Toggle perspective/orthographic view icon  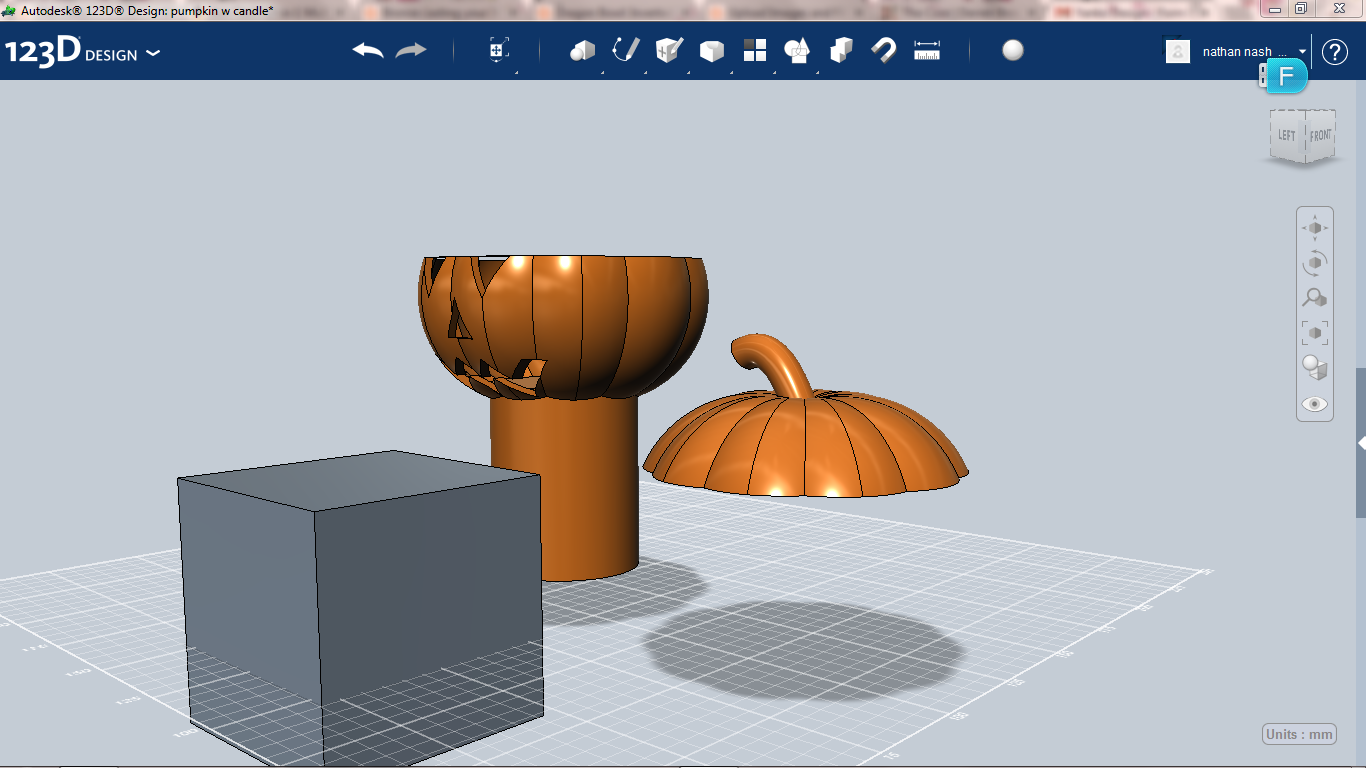point(1315,367)
